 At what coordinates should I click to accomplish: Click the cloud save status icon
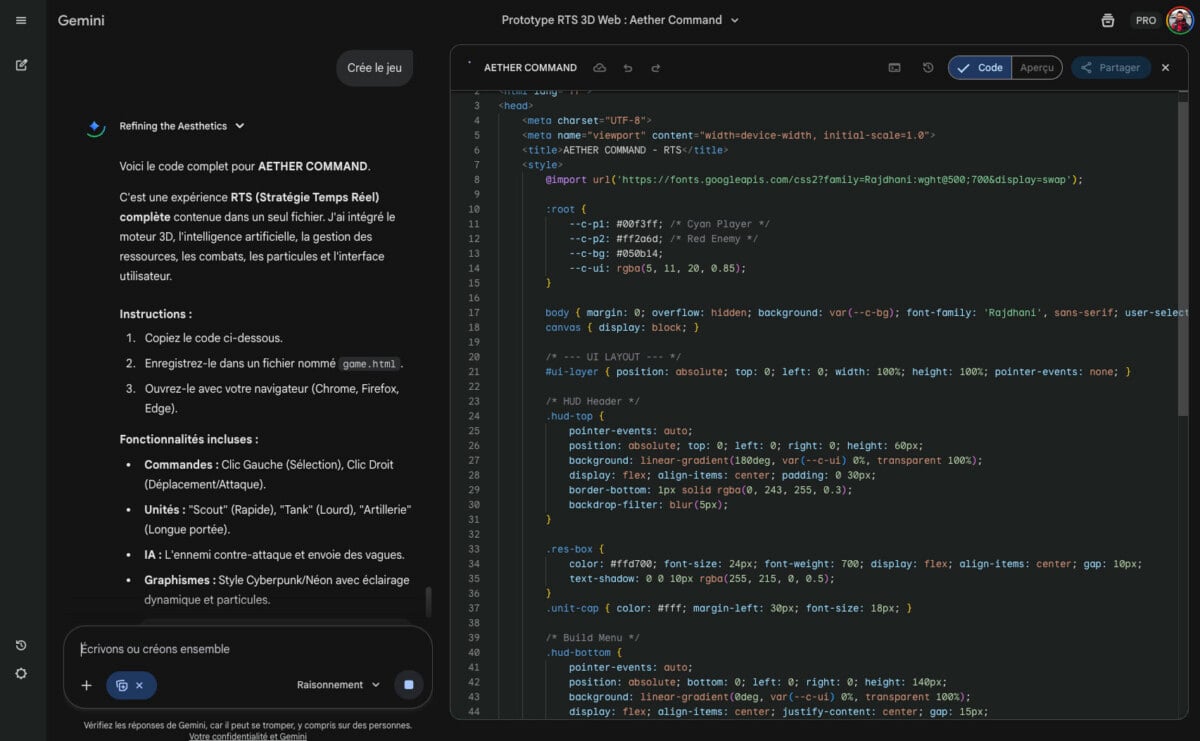point(600,68)
